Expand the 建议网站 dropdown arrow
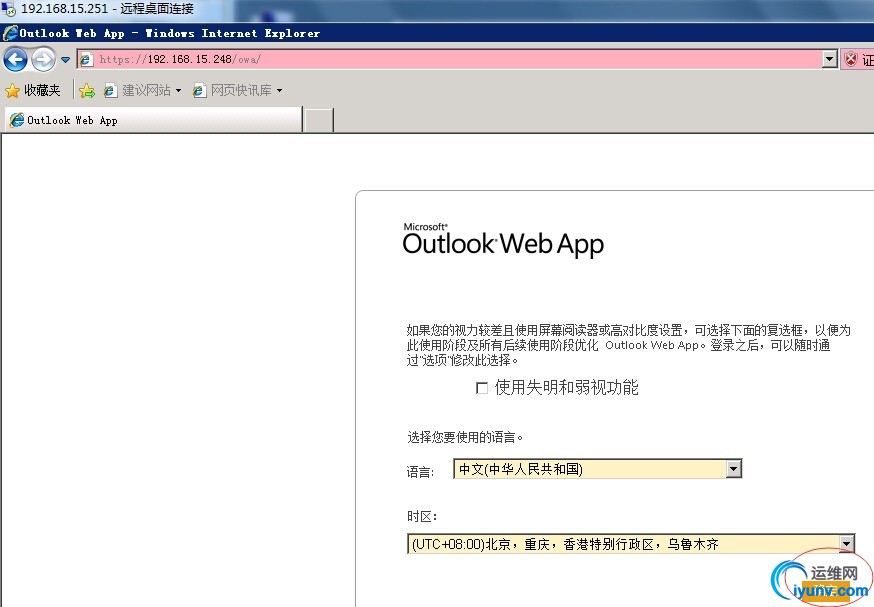The image size is (874, 607). point(178,90)
